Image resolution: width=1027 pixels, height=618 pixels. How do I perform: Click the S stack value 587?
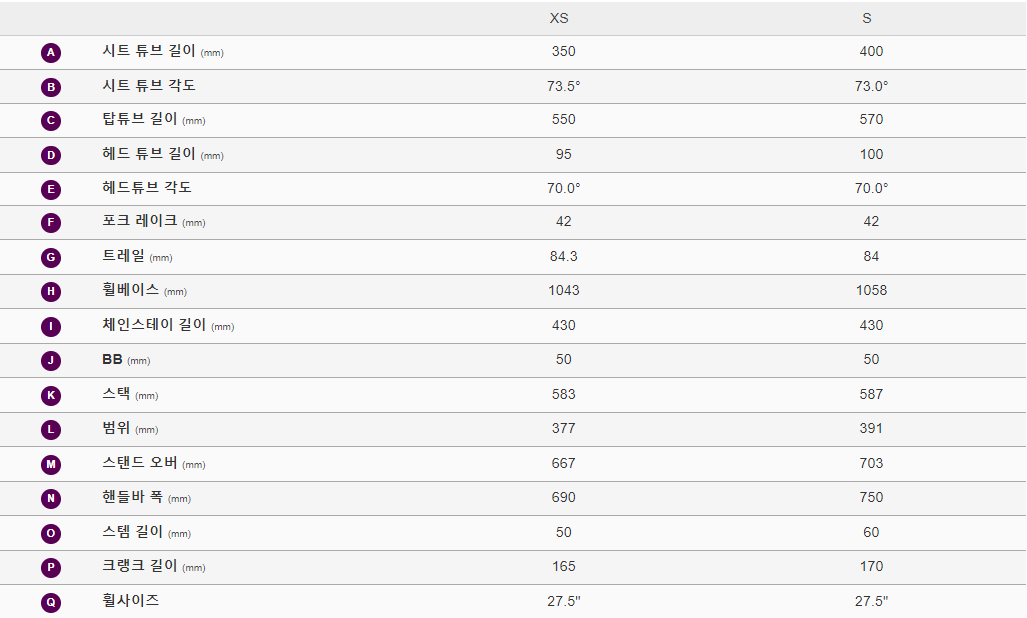click(x=871, y=394)
